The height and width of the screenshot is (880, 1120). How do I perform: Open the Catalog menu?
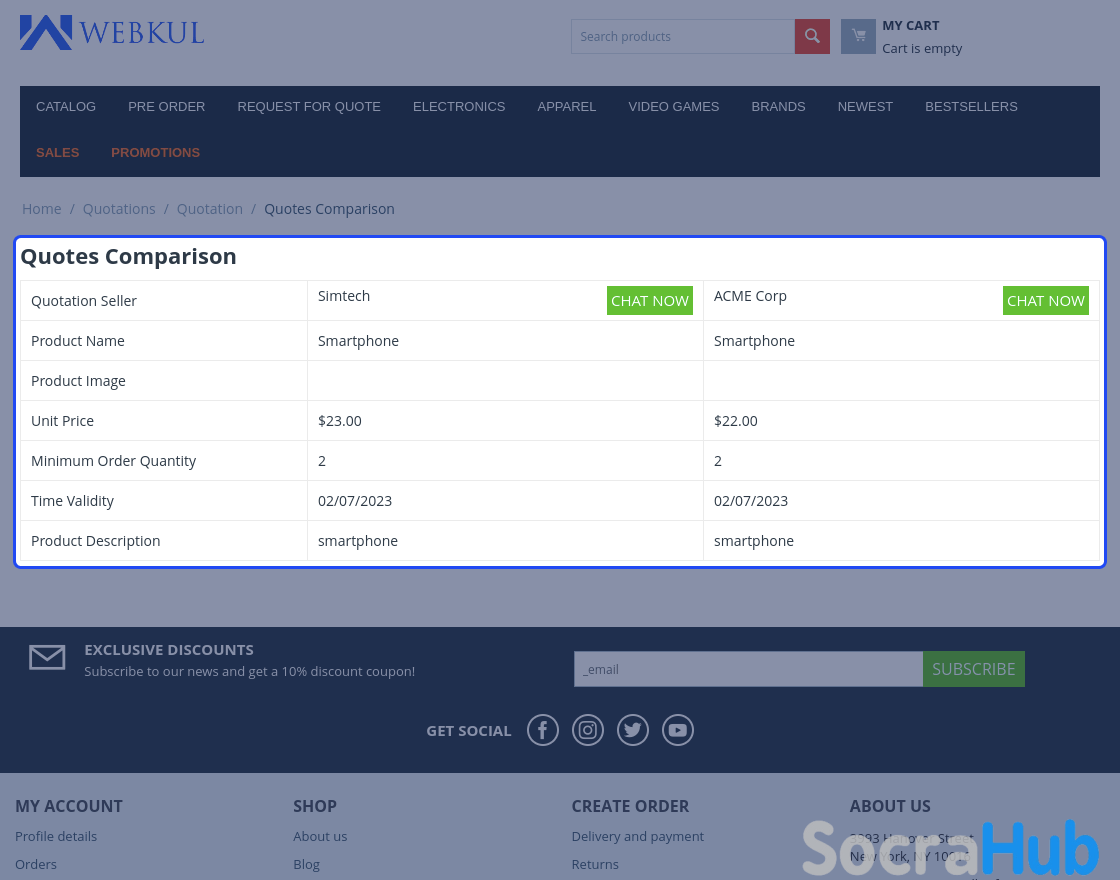(66, 107)
